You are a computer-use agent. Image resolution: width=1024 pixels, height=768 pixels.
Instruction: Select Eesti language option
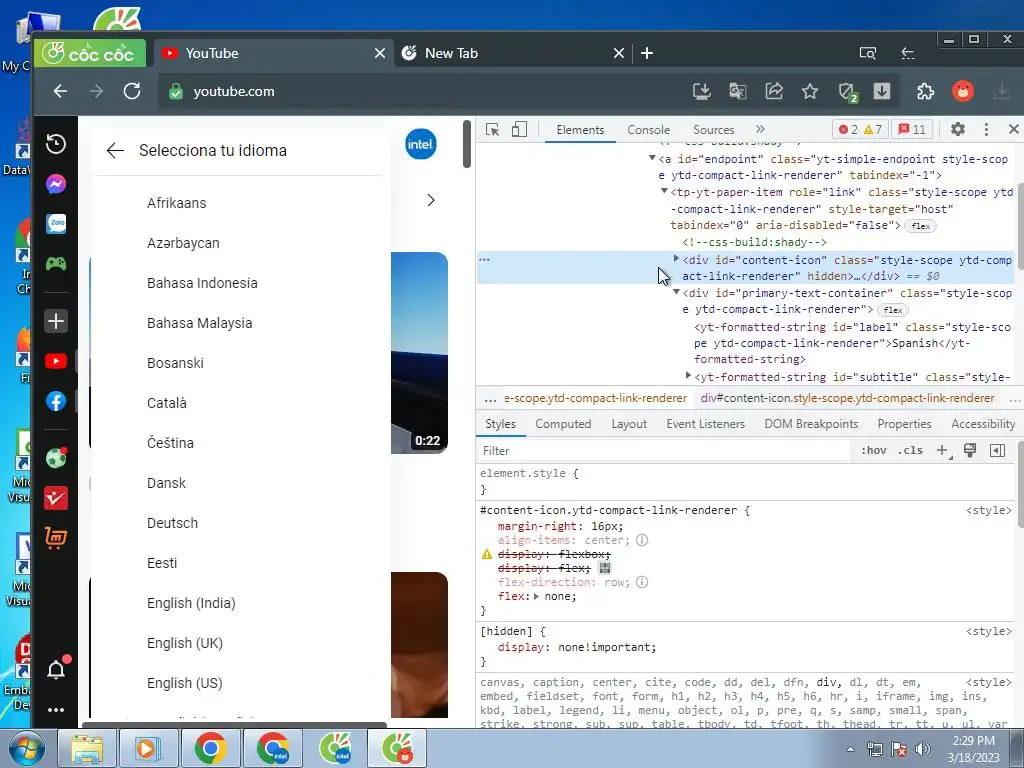point(161,563)
